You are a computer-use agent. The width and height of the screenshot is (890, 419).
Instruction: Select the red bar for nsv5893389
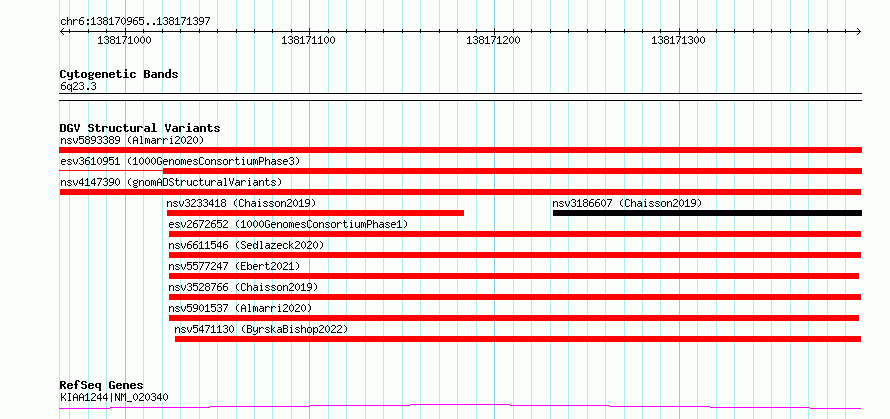[x=460, y=150]
